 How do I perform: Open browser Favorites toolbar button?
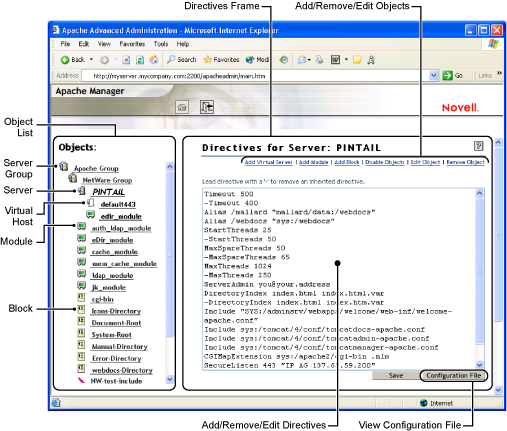[x=221, y=60]
